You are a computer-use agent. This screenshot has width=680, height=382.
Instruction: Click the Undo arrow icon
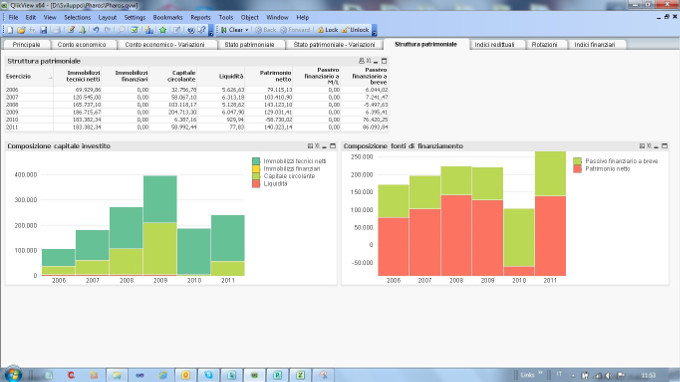coord(95,30)
